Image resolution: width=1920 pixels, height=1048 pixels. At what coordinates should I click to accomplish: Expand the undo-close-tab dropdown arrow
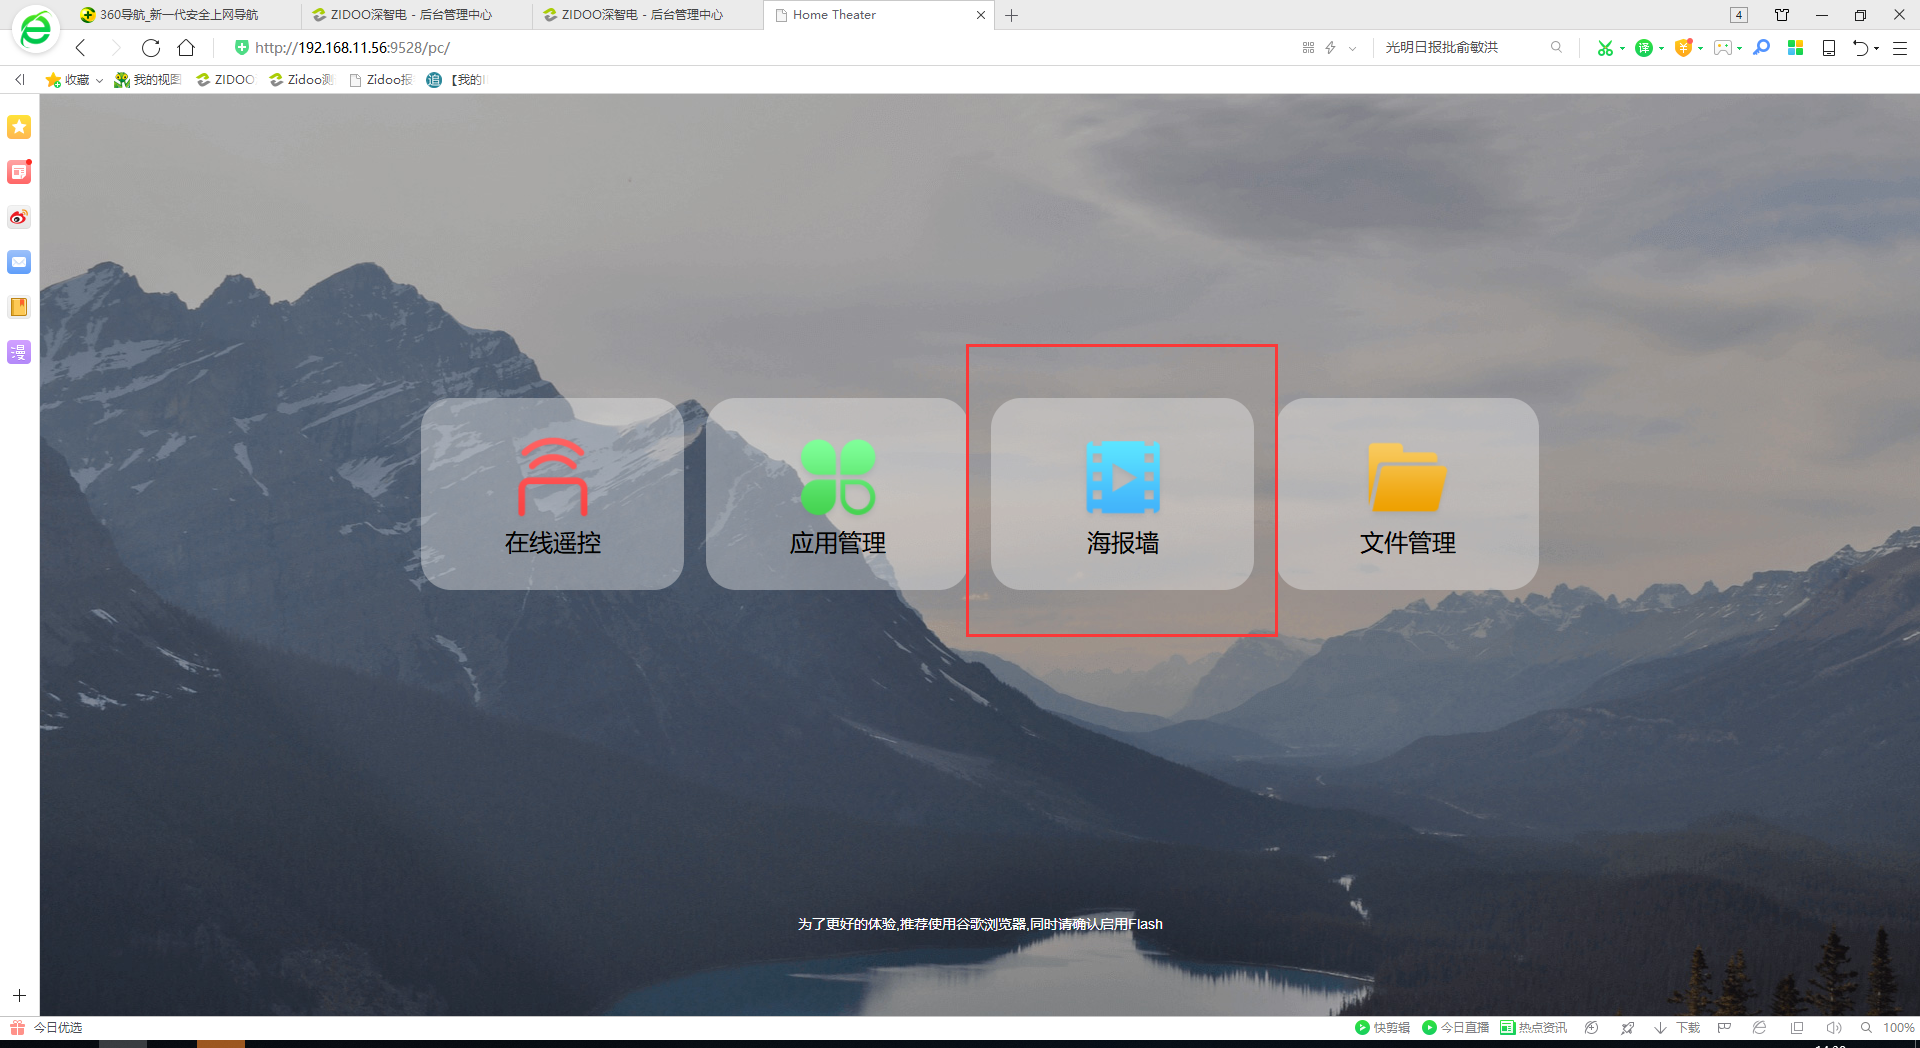click(1877, 48)
